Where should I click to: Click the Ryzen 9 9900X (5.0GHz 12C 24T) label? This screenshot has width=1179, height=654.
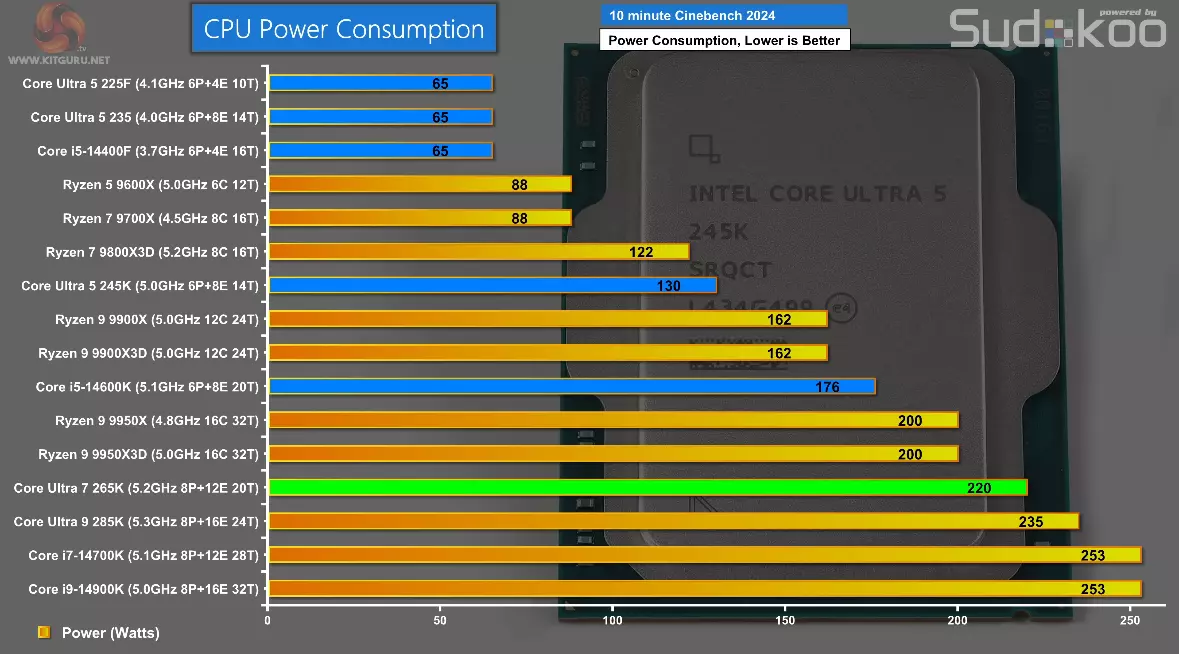[x=156, y=319]
